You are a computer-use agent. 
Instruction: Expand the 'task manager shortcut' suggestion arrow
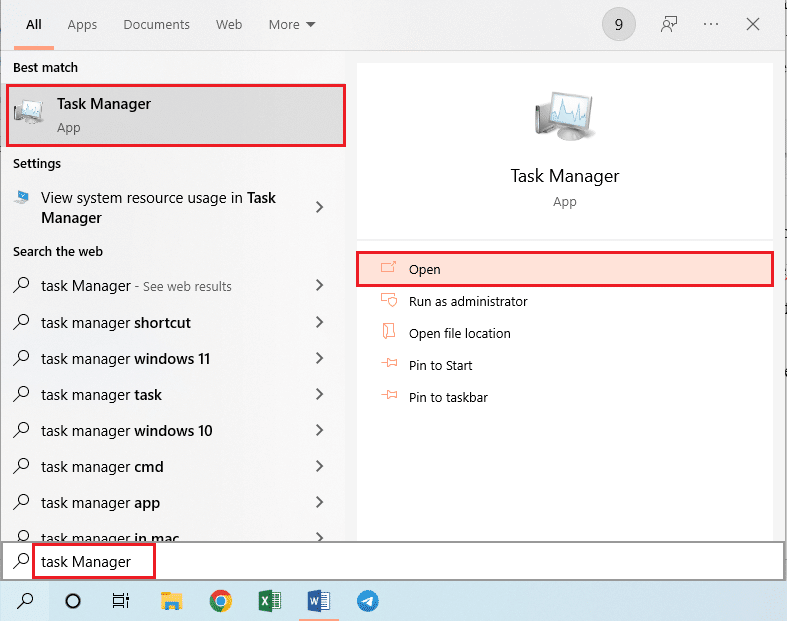click(319, 322)
